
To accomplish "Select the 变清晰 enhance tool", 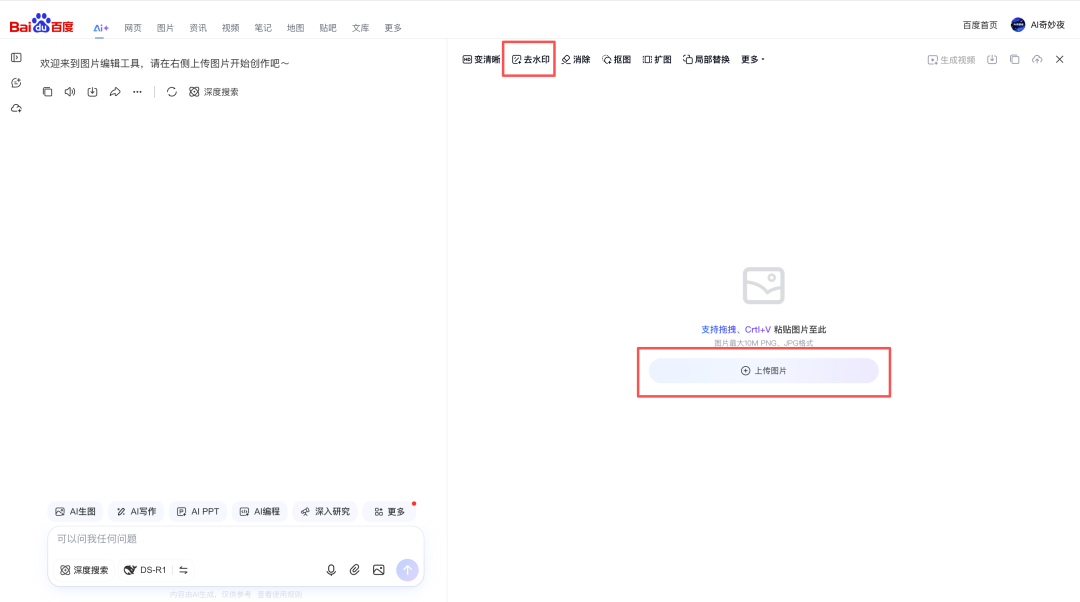I will tap(481, 59).
